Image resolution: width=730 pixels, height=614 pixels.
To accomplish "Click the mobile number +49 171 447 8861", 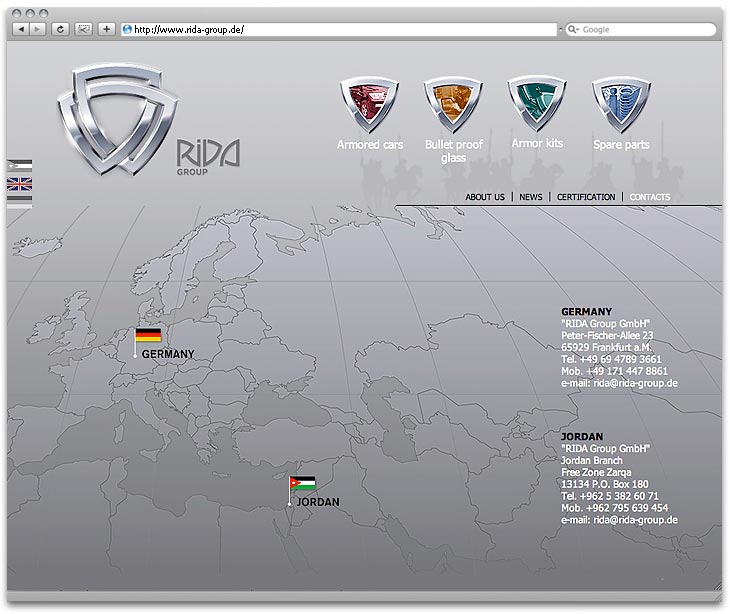I will click(627, 371).
